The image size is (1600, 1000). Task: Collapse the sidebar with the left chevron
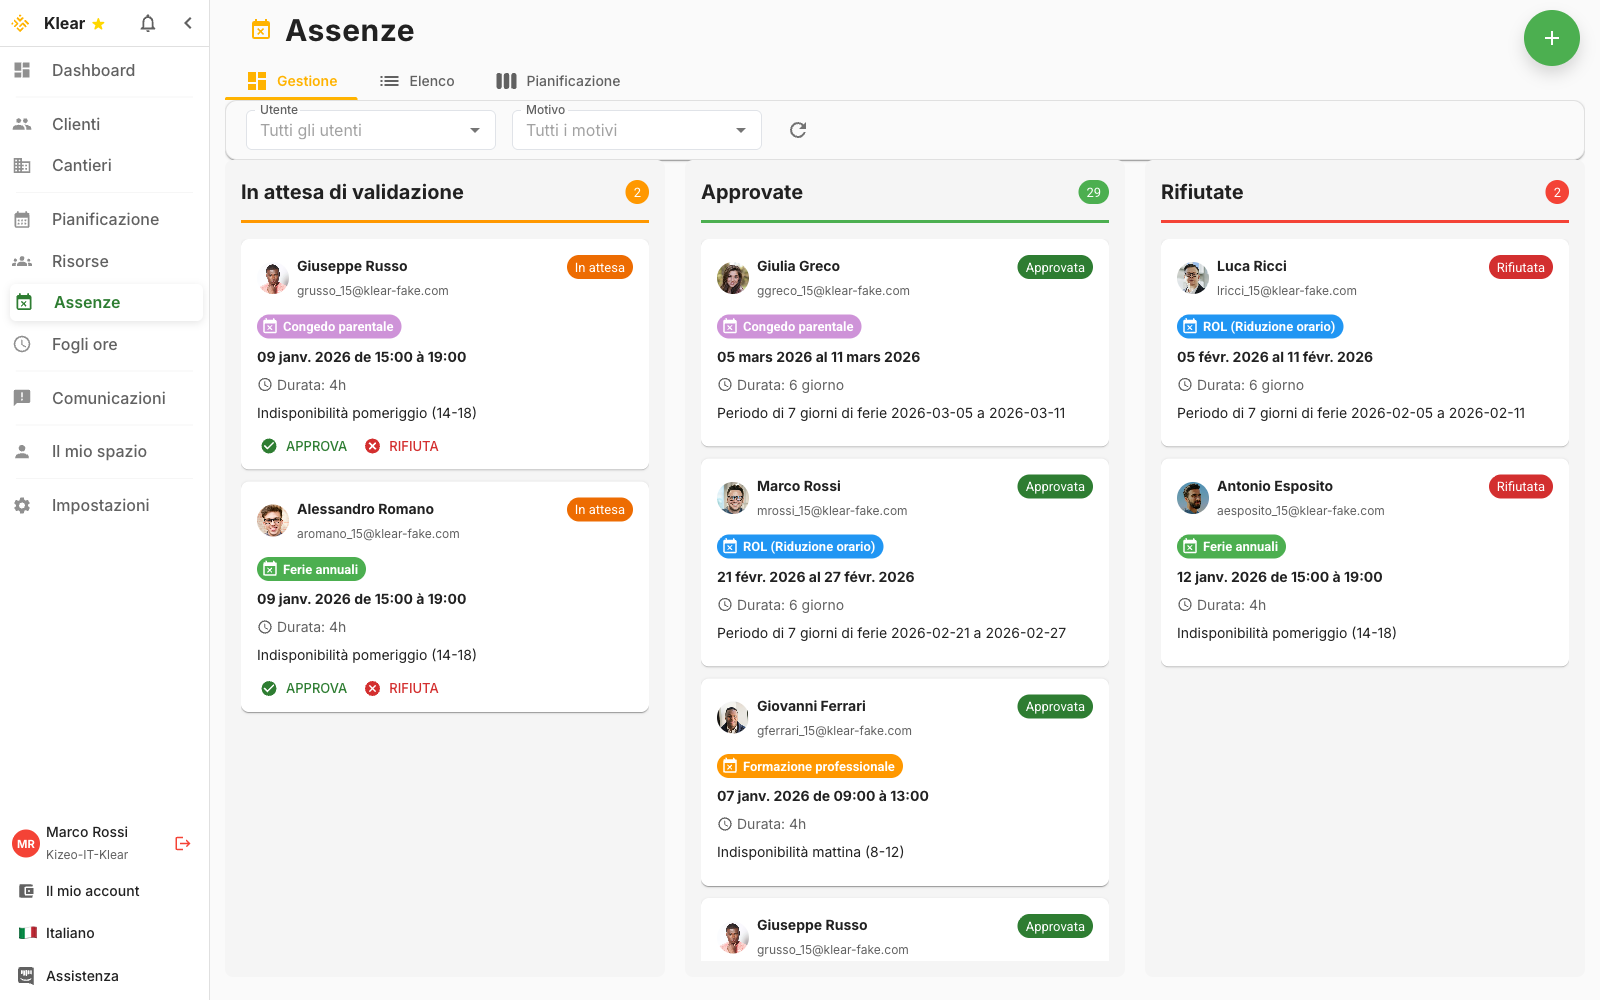tap(188, 22)
